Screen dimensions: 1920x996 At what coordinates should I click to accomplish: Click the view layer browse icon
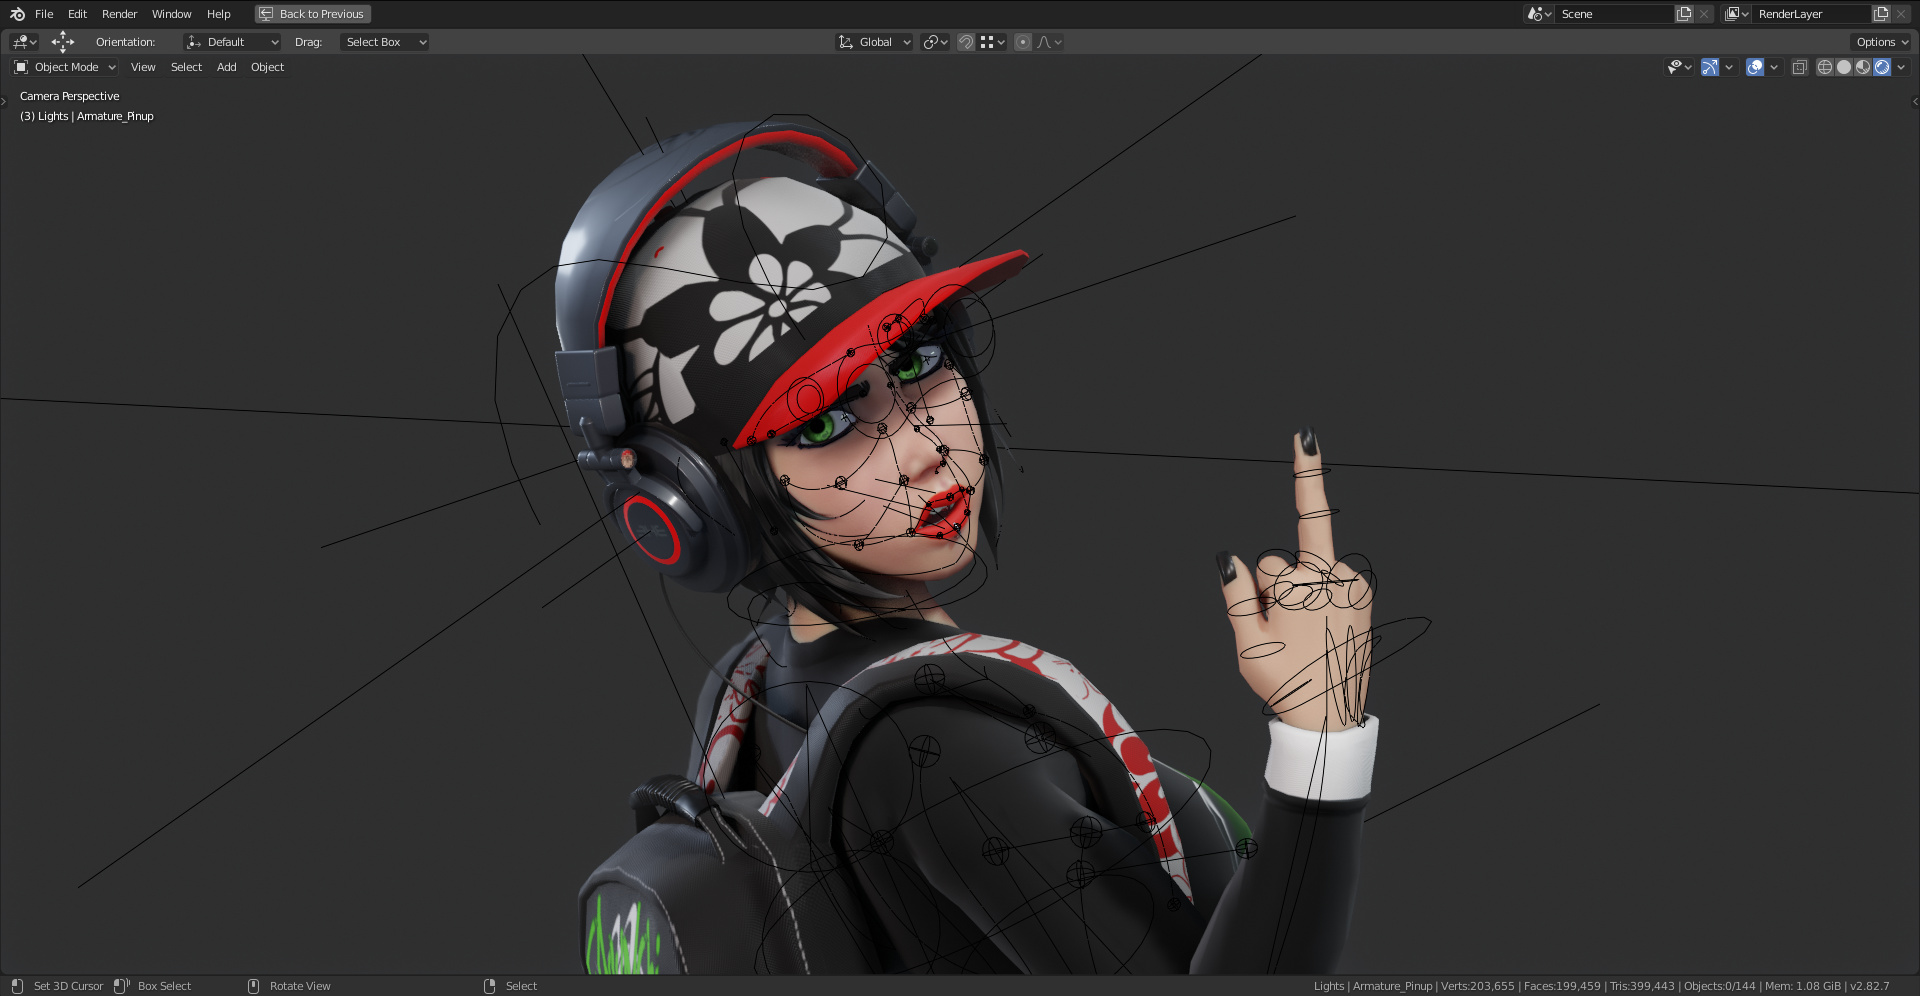pos(1736,14)
